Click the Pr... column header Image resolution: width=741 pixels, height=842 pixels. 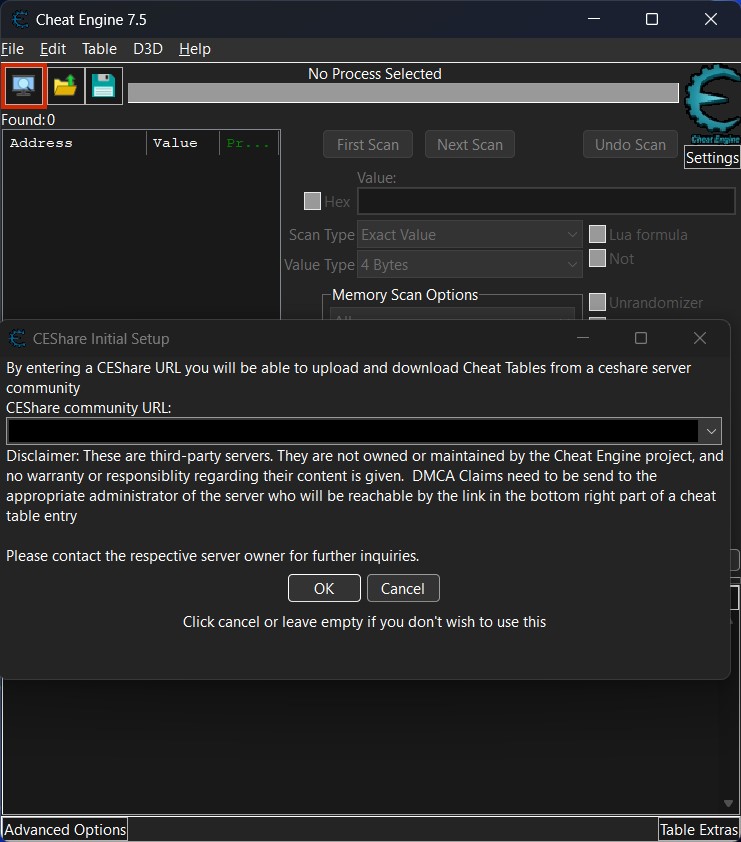coord(249,143)
